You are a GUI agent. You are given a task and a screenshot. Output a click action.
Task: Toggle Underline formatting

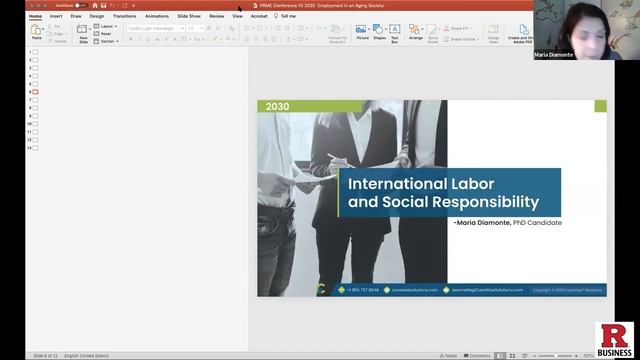tap(148, 39)
